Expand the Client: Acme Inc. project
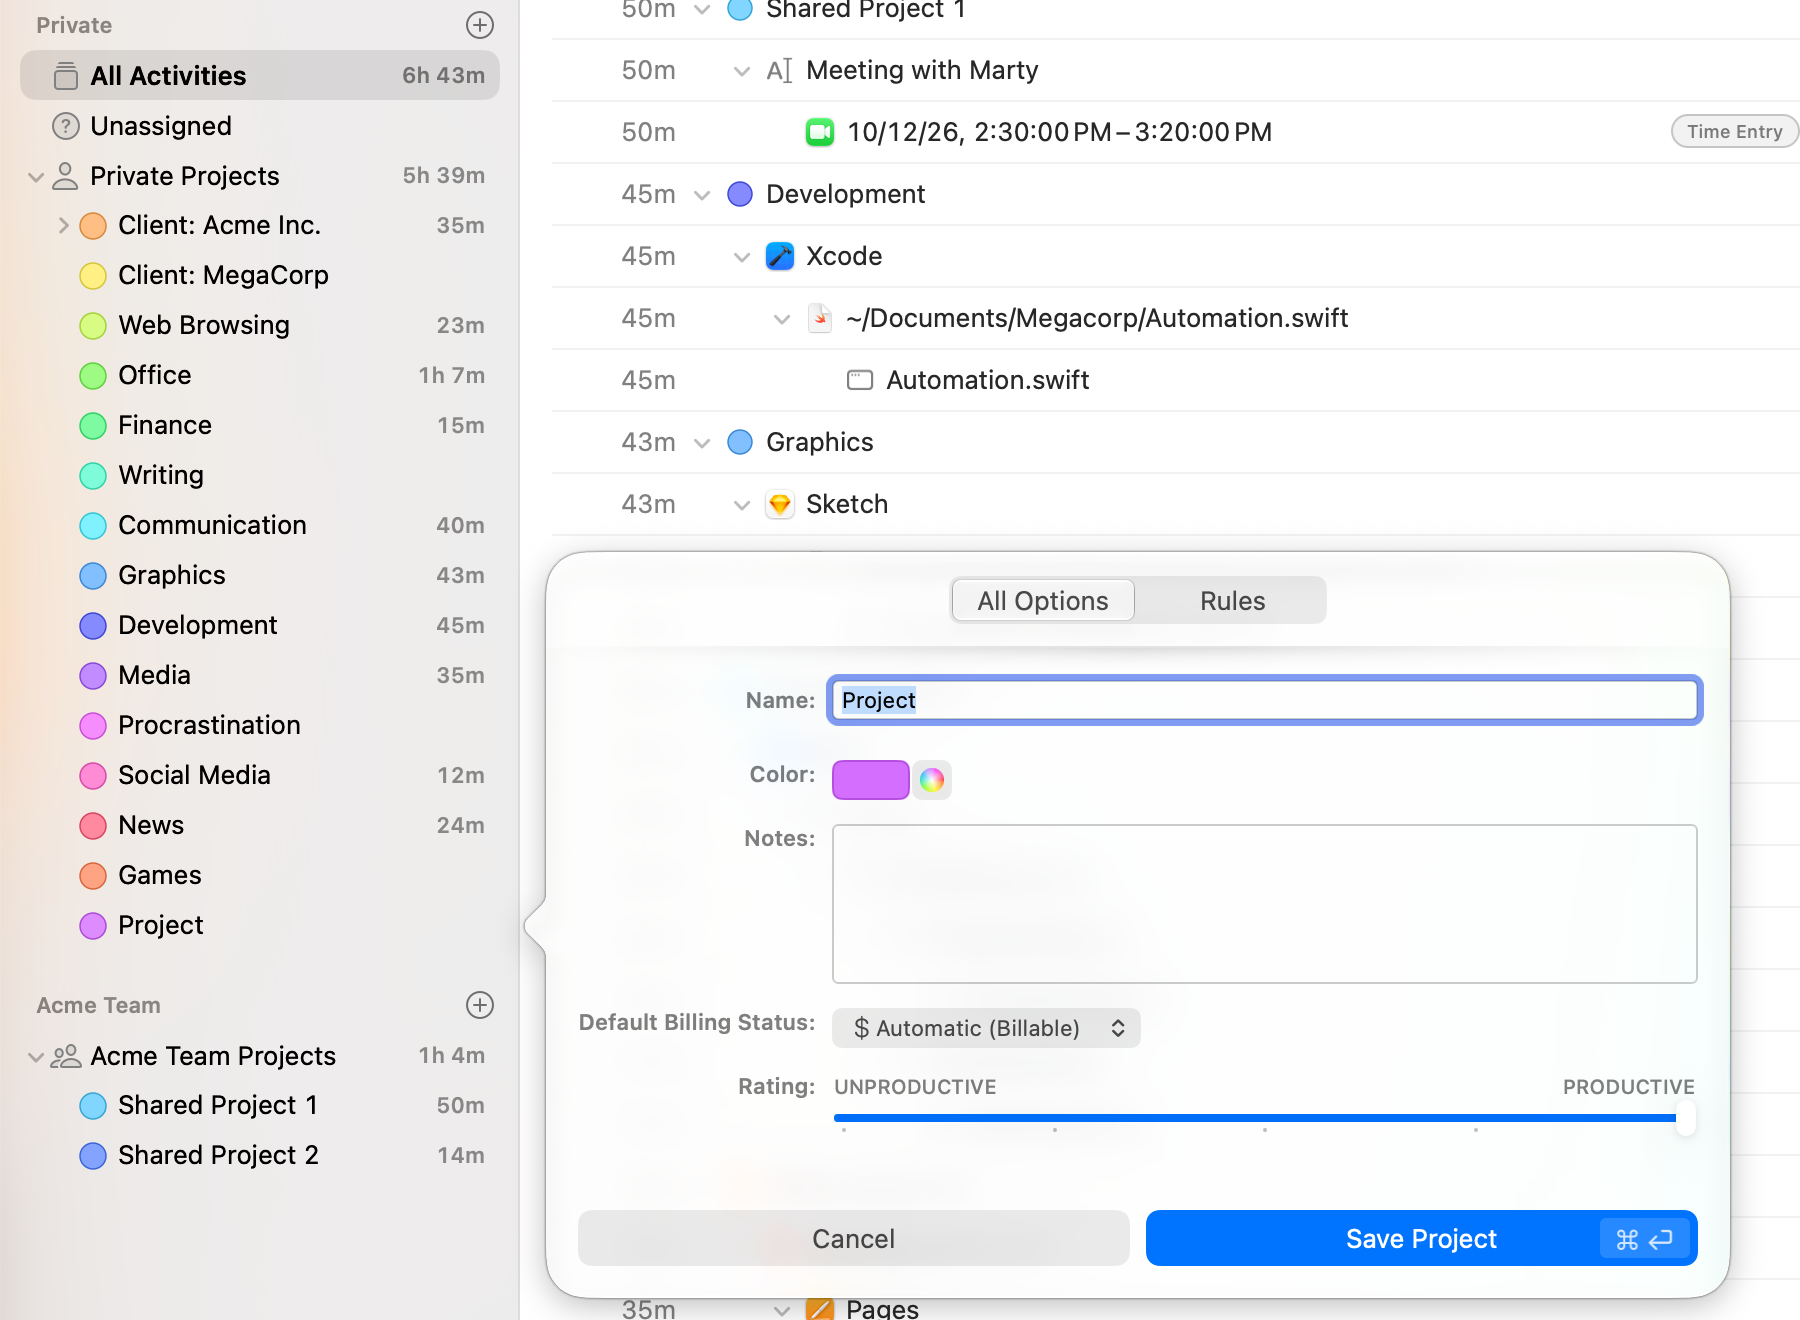Viewport: 1800px width, 1320px height. 63,225
